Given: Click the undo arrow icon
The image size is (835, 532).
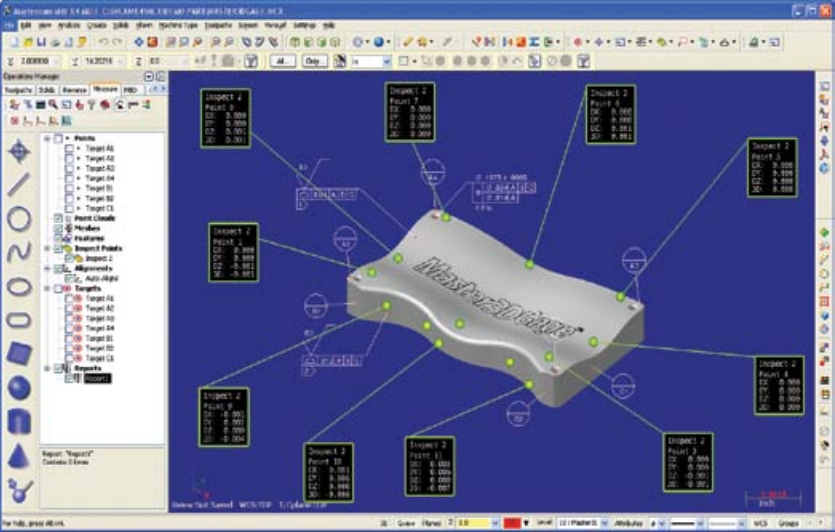Looking at the screenshot, I should (103, 42).
